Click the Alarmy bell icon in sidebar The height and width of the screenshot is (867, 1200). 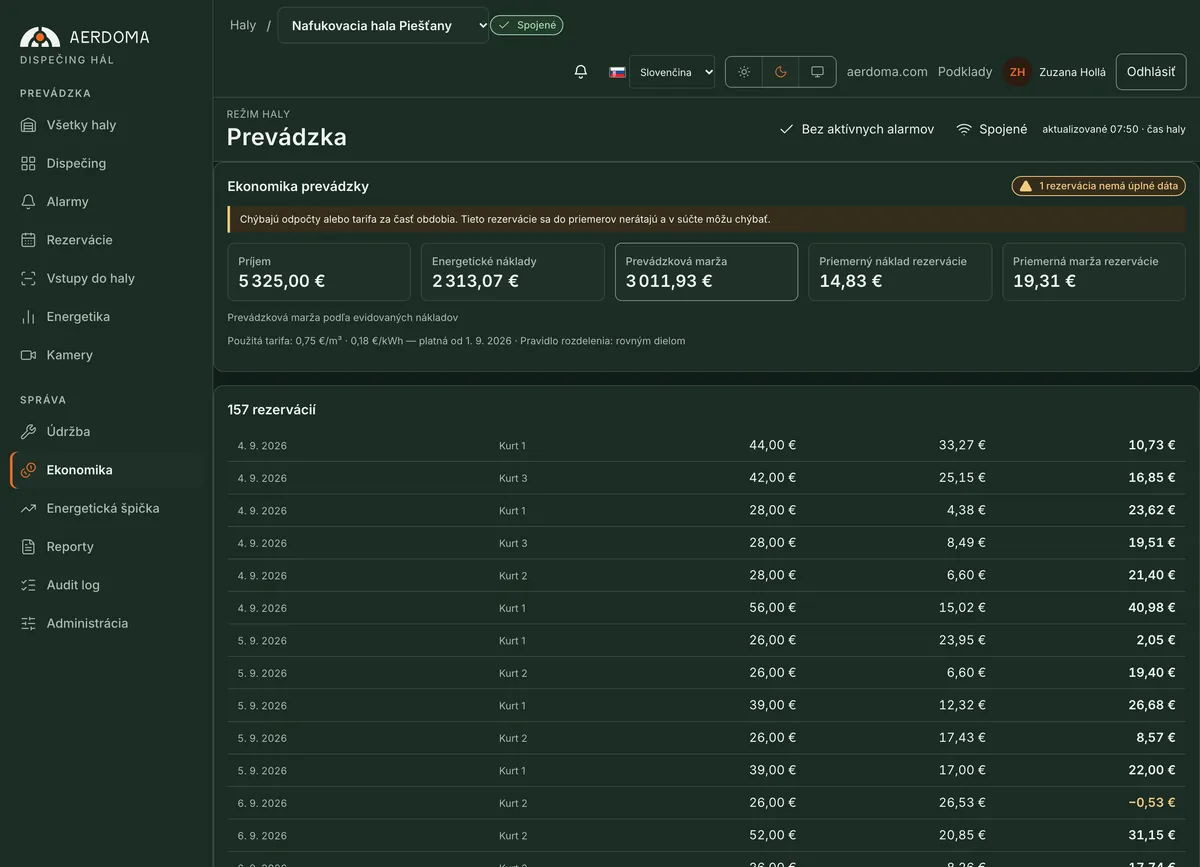pos(28,202)
